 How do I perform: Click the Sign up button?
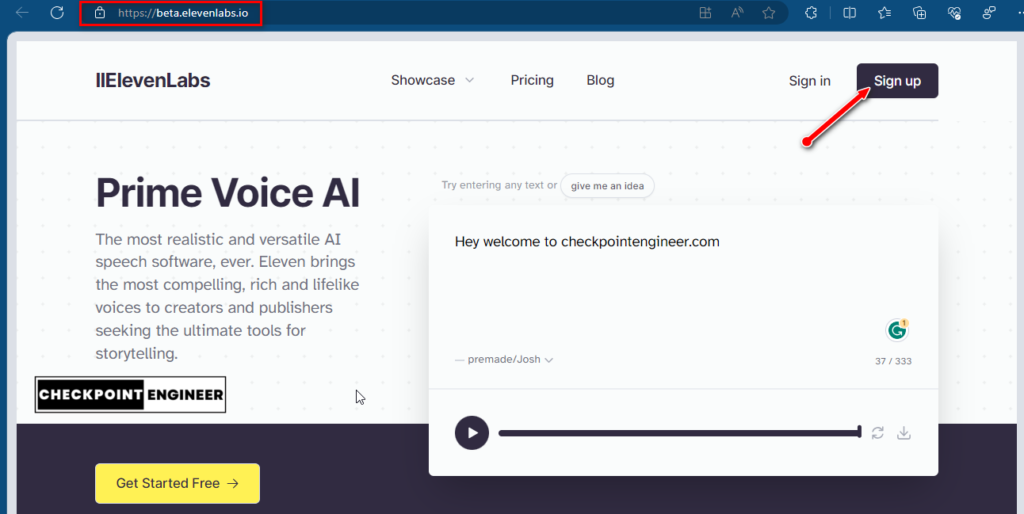tap(897, 81)
